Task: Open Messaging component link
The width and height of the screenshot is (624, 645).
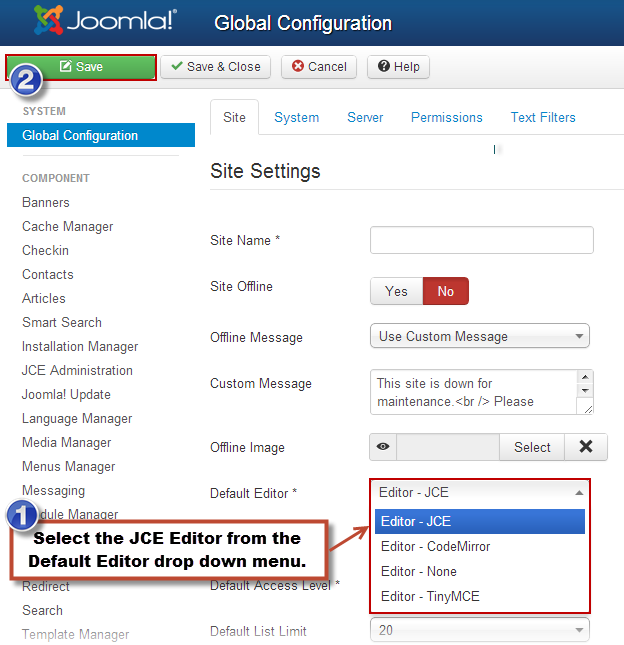Action: tap(53, 491)
